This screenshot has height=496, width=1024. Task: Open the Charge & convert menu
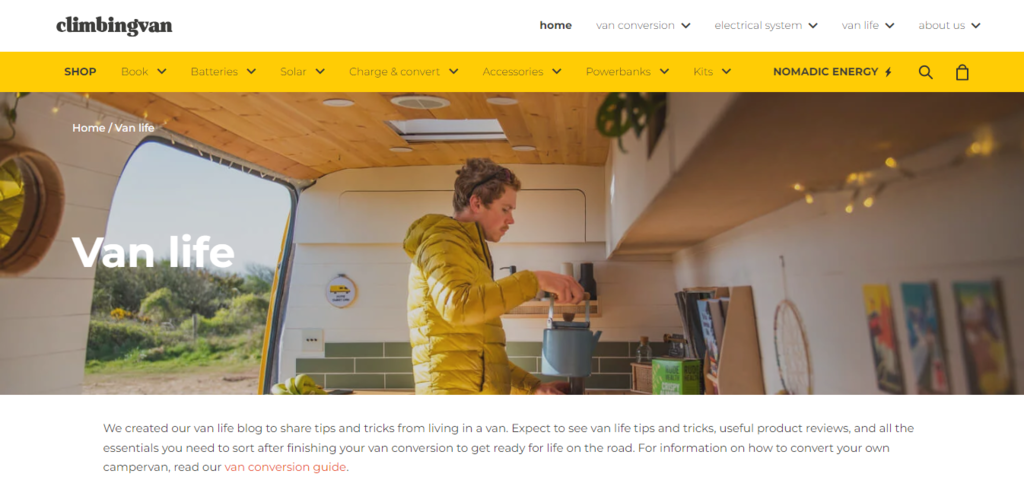coord(404,72)
